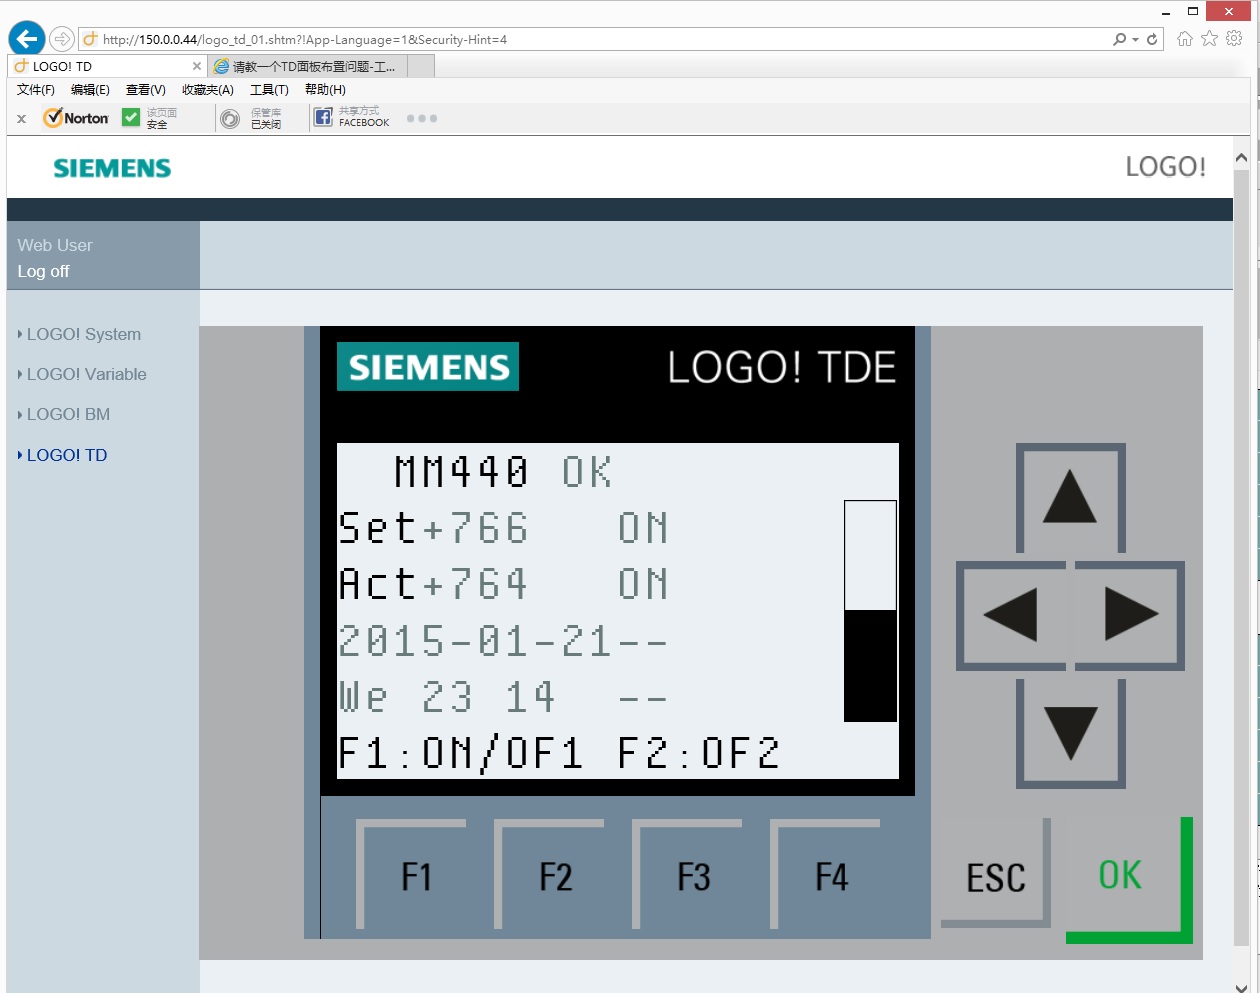Click the TDE up arrow key
The image size is (1260, 993).
click(1070, 498)
